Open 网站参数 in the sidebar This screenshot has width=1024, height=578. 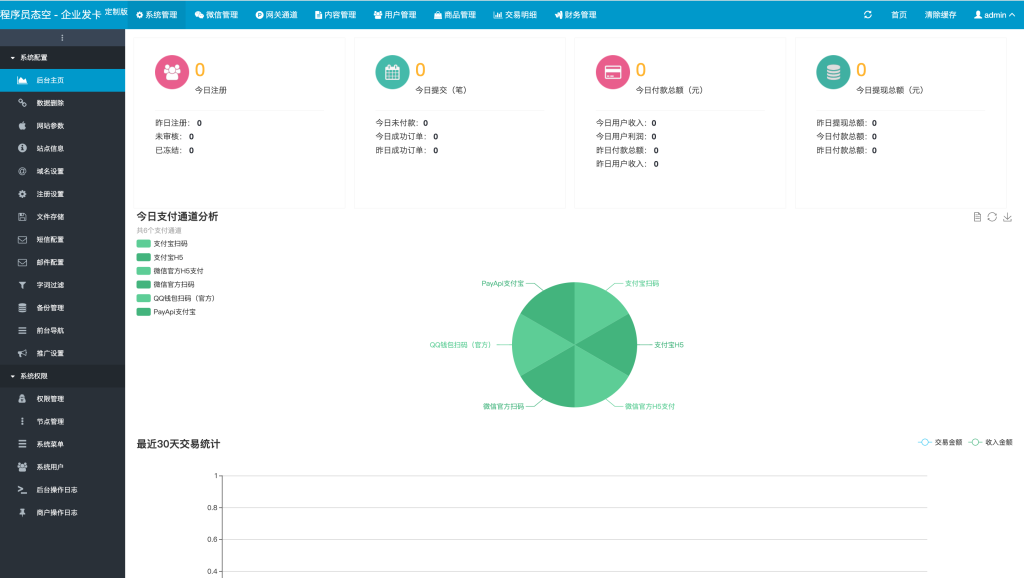point(50,126)
